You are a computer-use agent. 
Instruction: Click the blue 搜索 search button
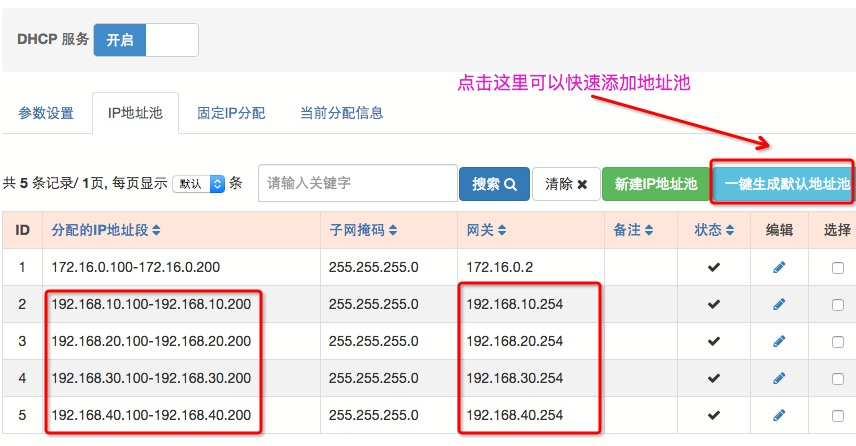[494, 184]
